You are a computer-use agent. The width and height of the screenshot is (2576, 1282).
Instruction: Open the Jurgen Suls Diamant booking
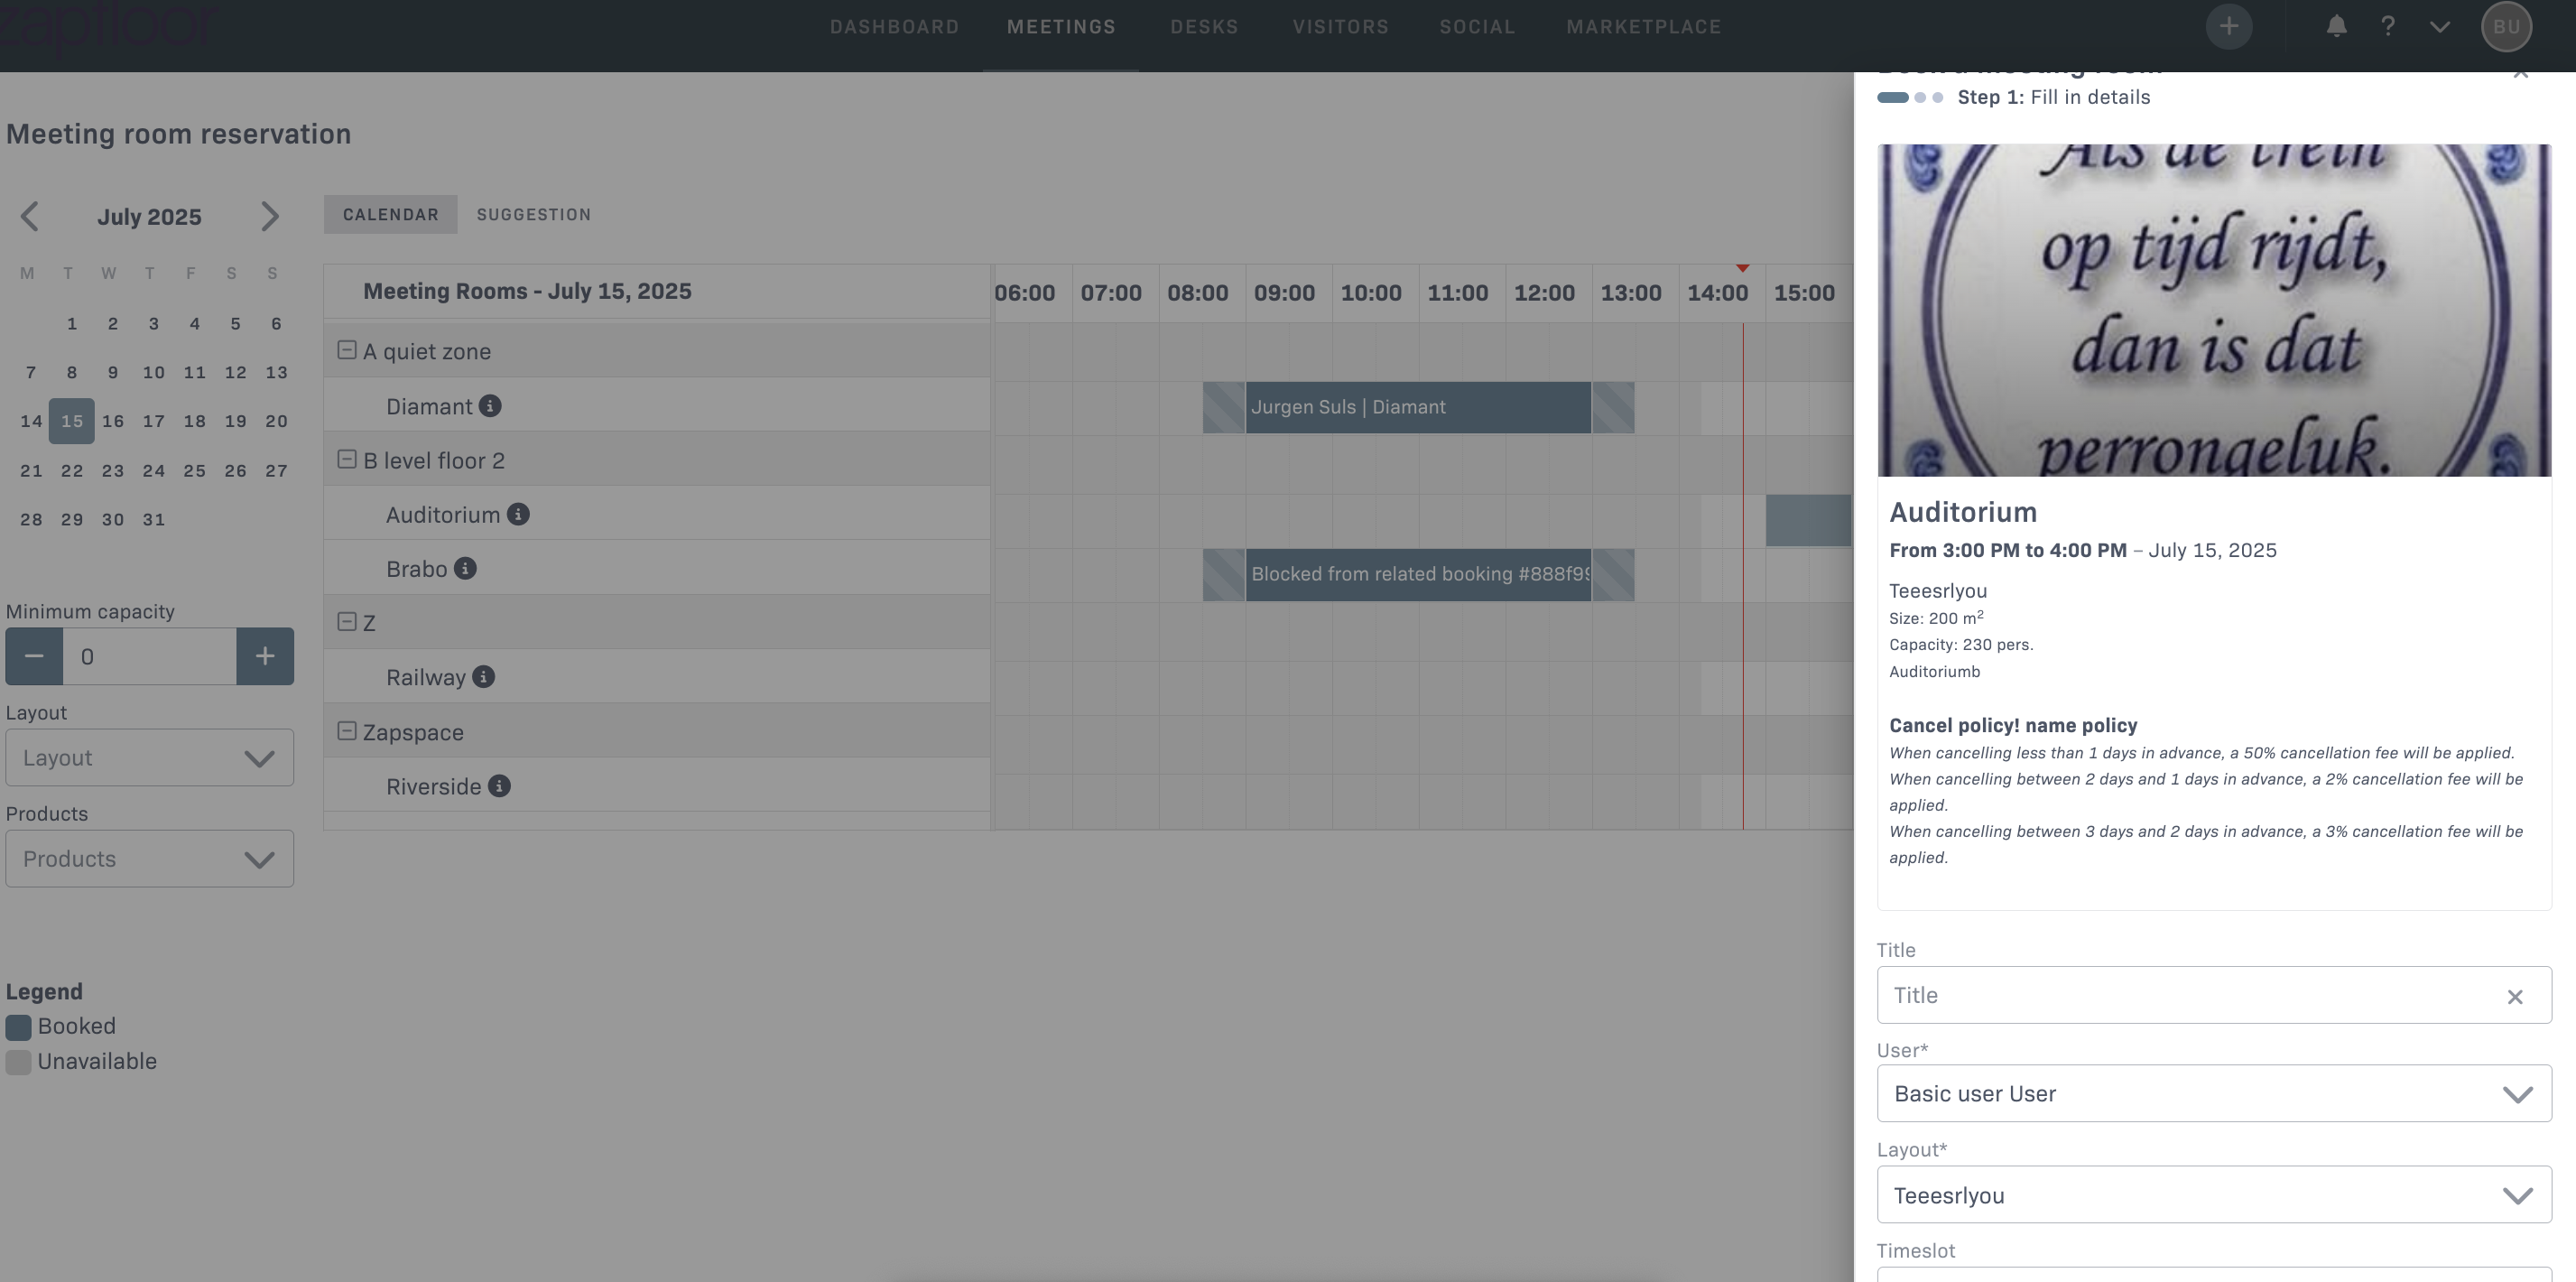[1418, 407]
